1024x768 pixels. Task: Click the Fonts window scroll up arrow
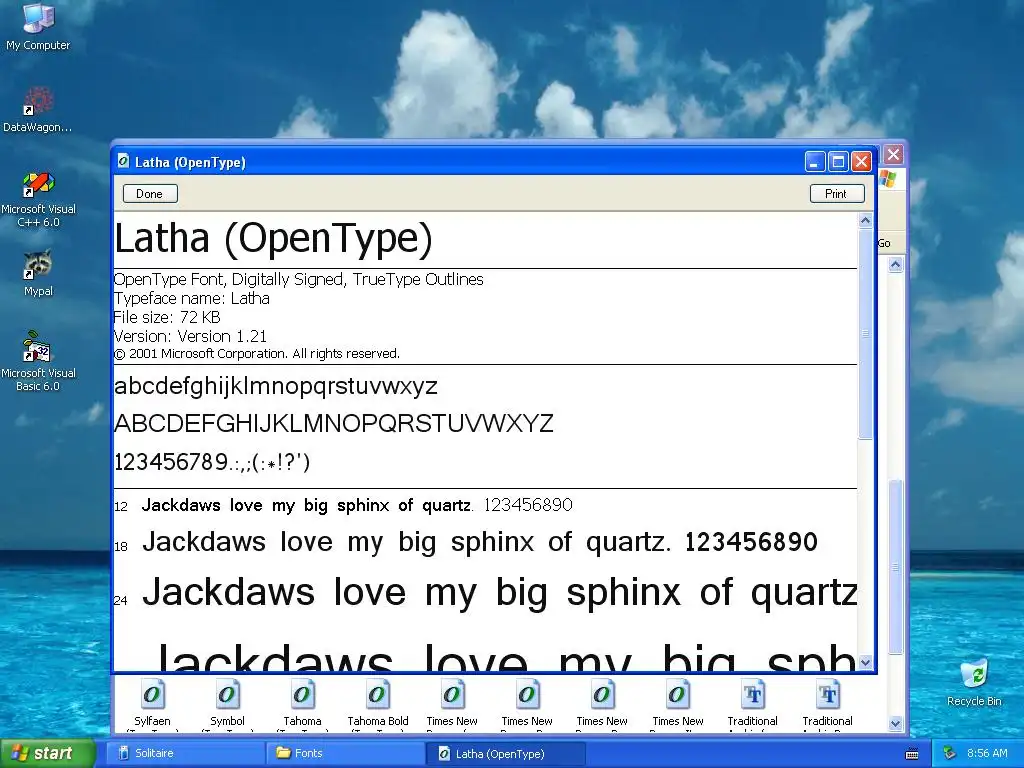click(895, 264)
